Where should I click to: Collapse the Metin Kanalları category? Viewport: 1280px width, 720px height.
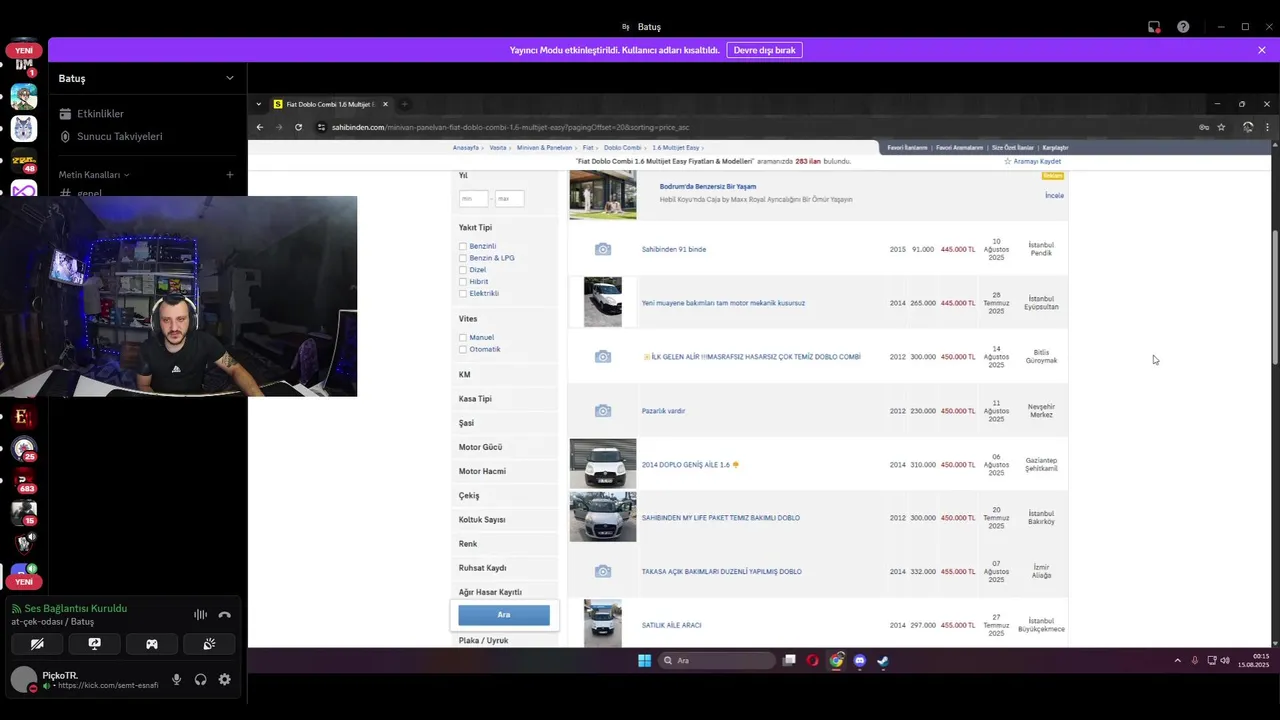93,175
